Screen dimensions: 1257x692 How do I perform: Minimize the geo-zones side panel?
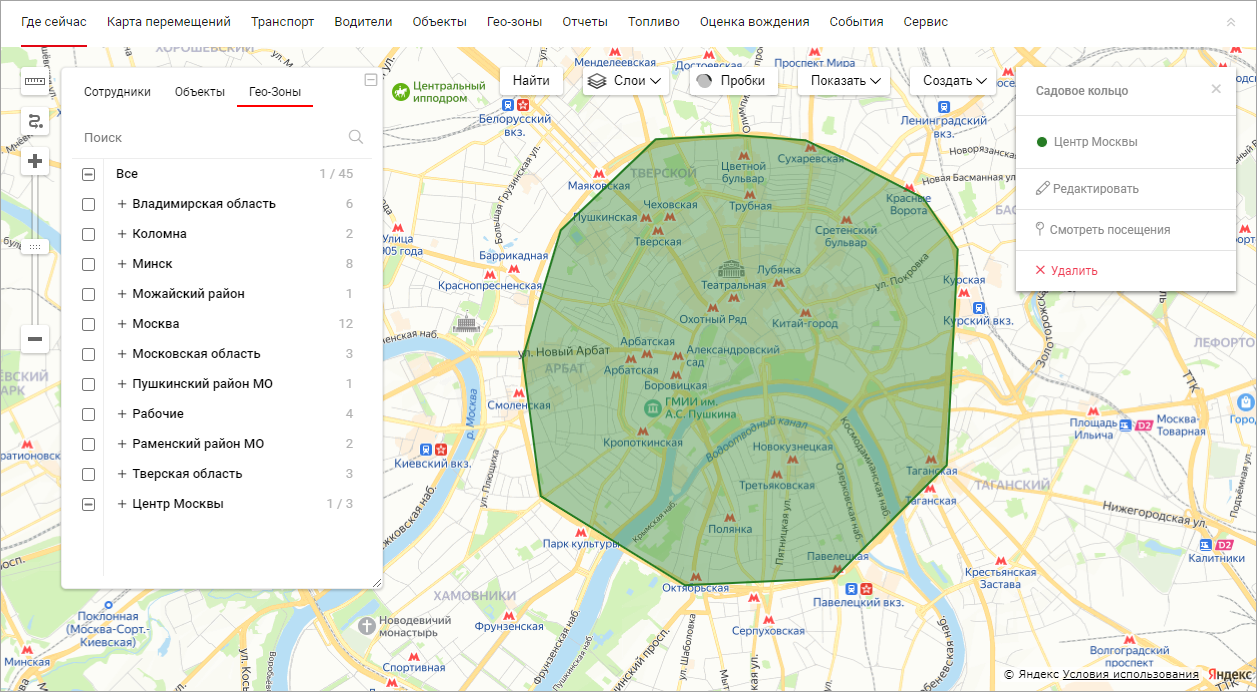371,80
